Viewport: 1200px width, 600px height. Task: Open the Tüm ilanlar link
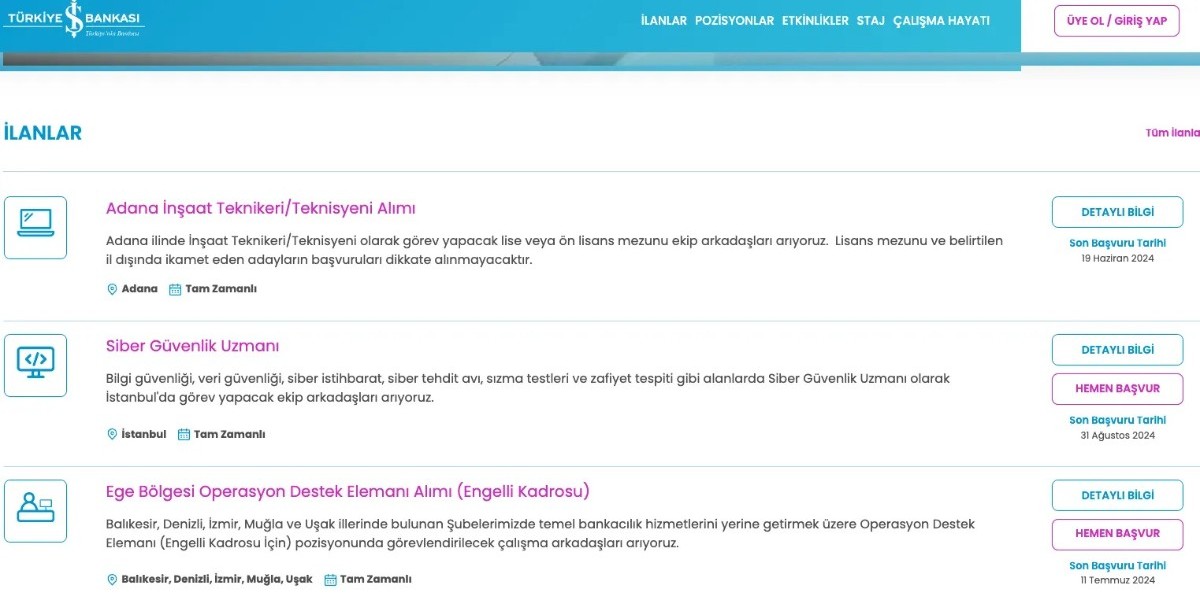point(1172,133)
